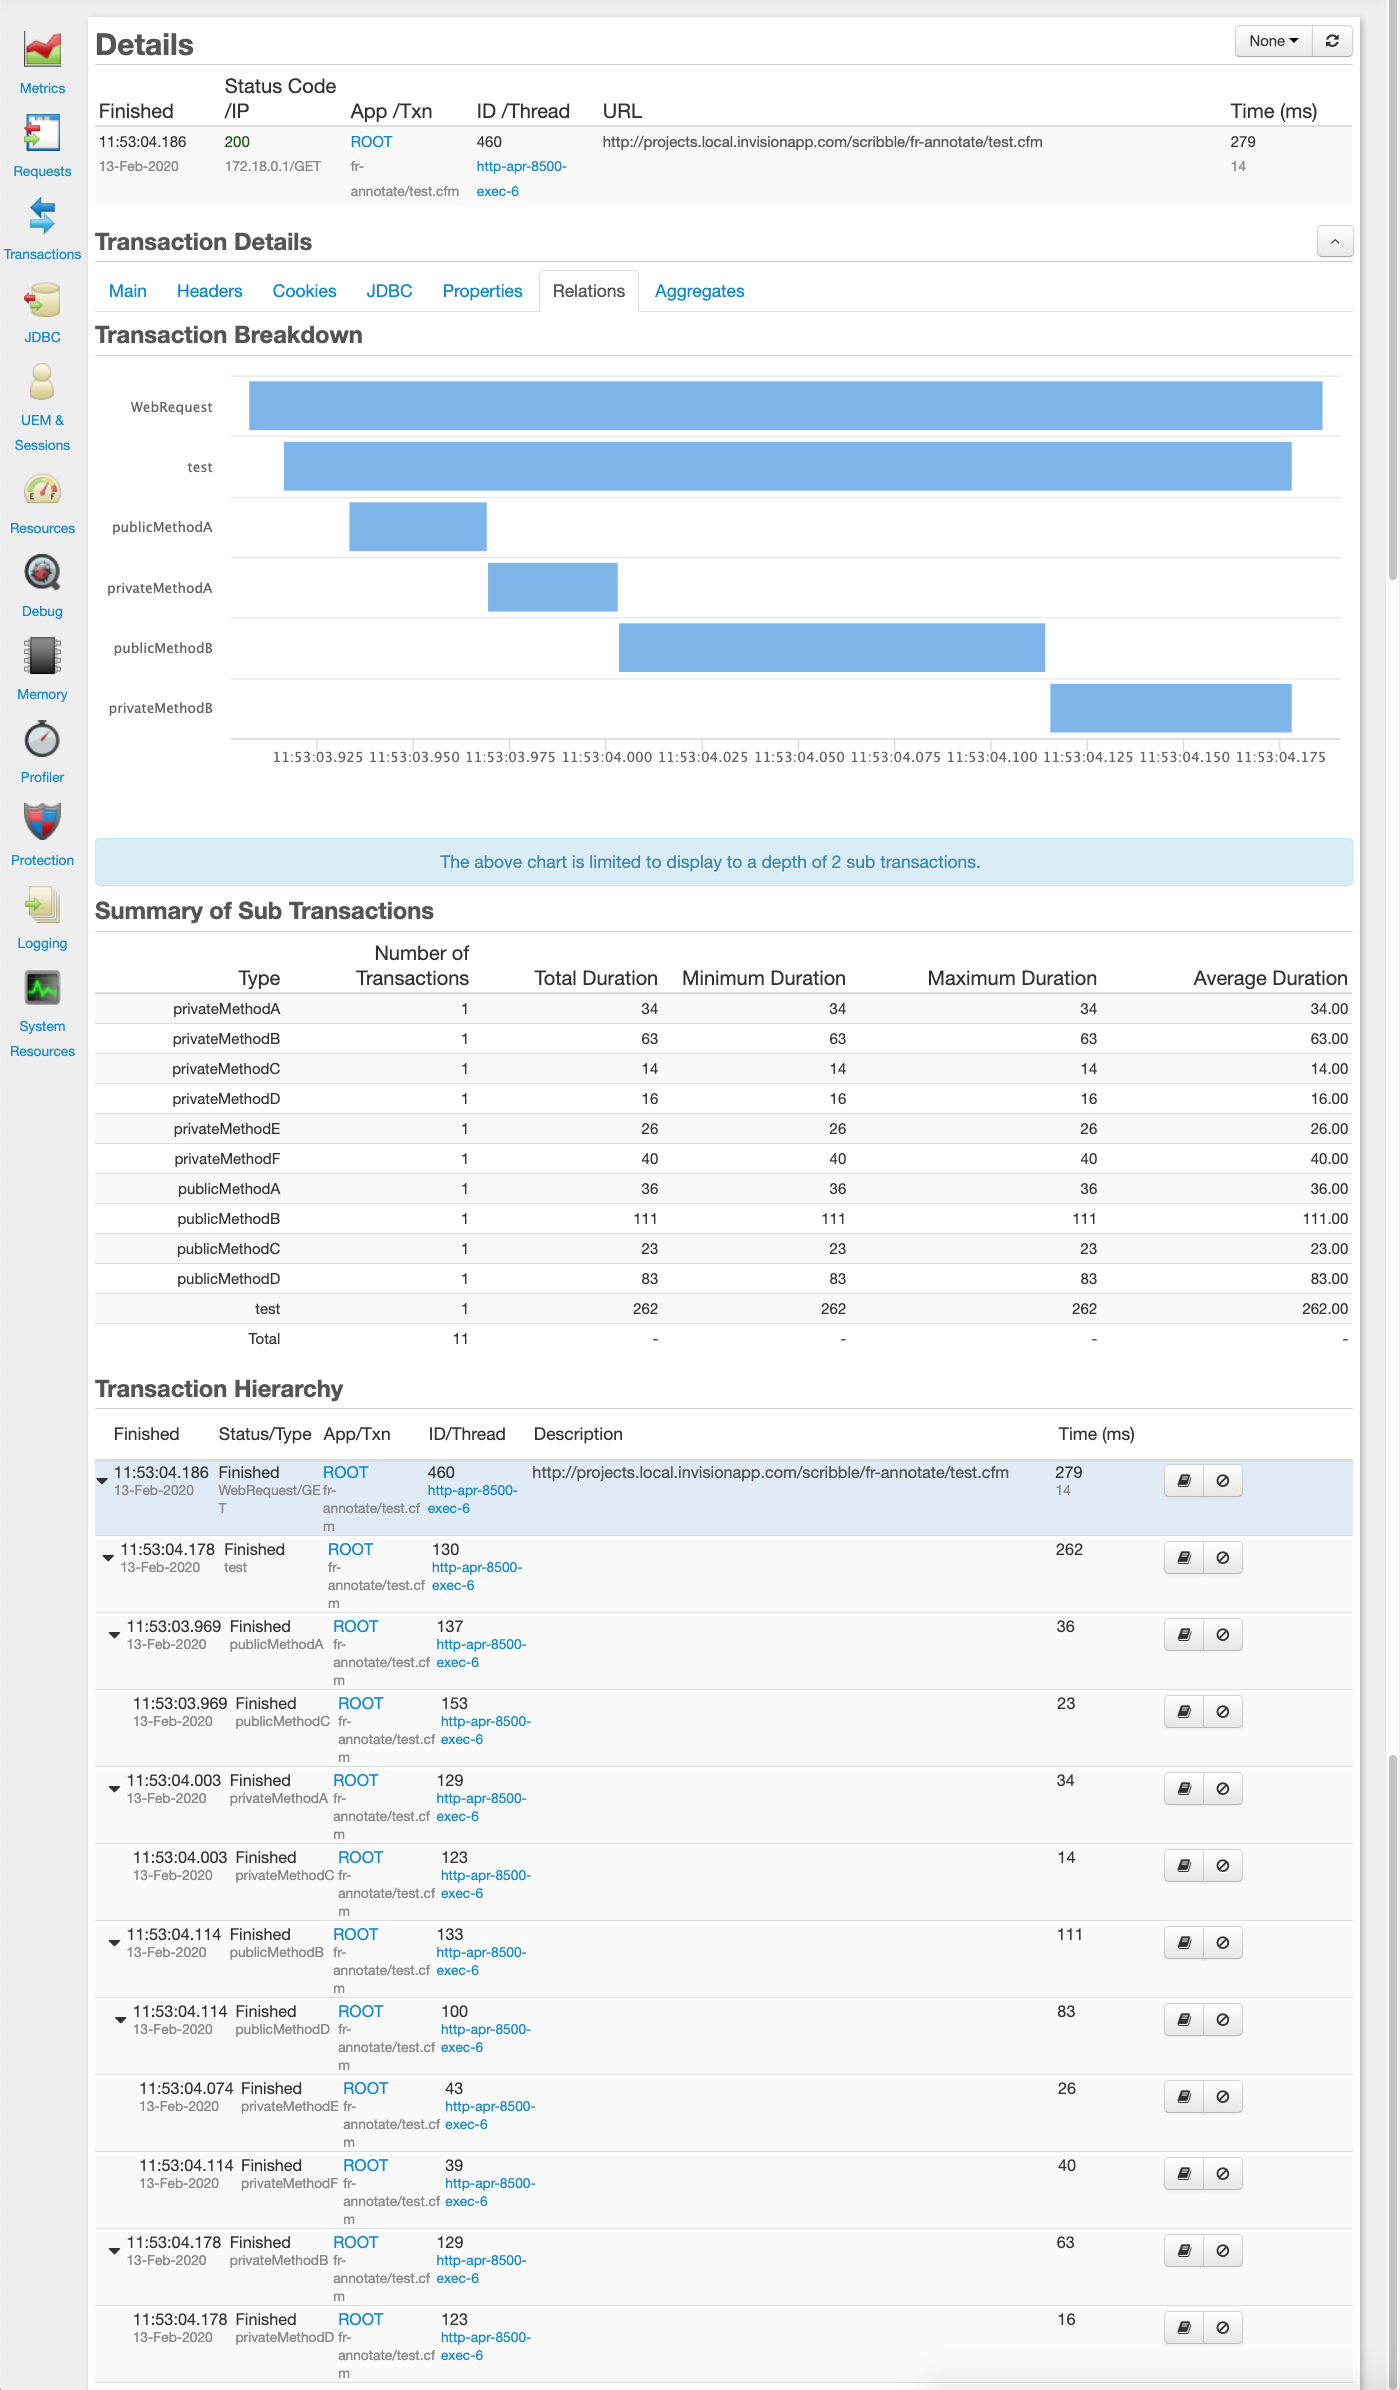This screenshot has width=1400, height=2390.
Task: Collapse the root WebRequest hierarchy row
Action: (x=102, y=1481)
